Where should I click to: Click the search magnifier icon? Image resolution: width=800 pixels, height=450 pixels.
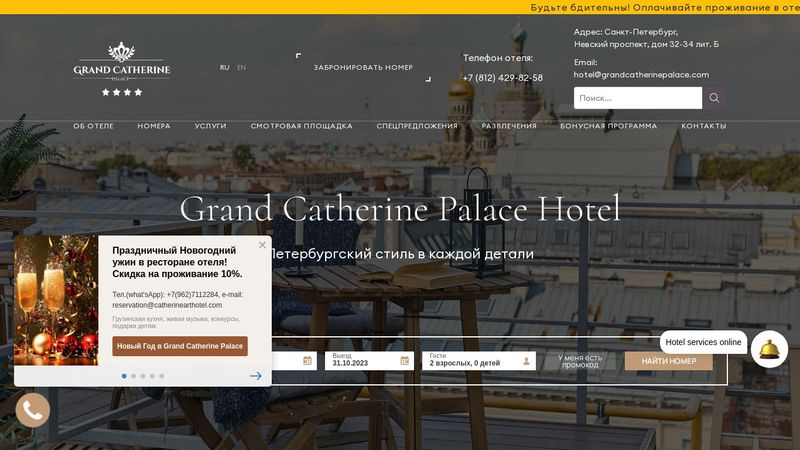714,98
